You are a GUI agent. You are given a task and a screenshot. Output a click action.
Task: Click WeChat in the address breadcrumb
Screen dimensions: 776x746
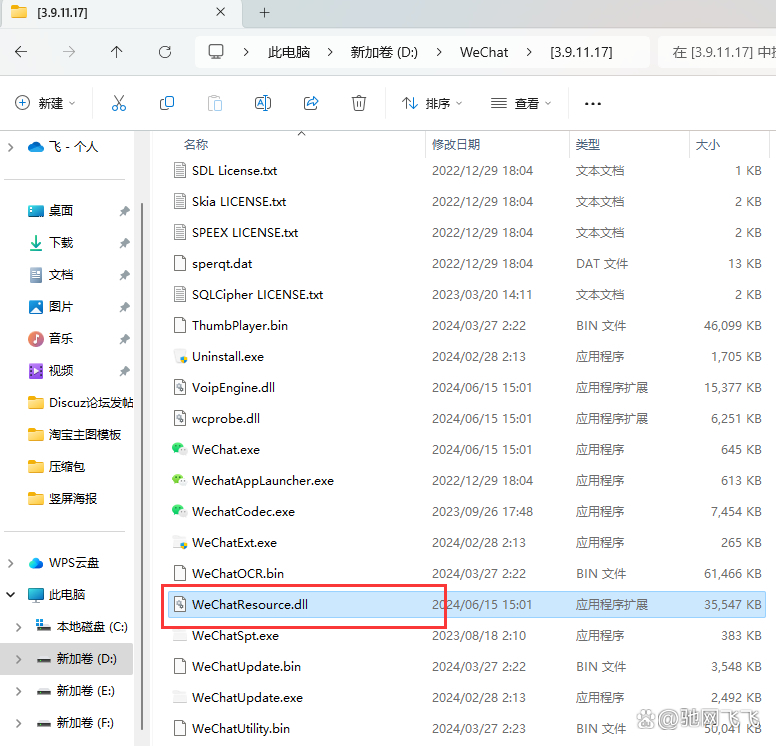[x=484, y=52]
